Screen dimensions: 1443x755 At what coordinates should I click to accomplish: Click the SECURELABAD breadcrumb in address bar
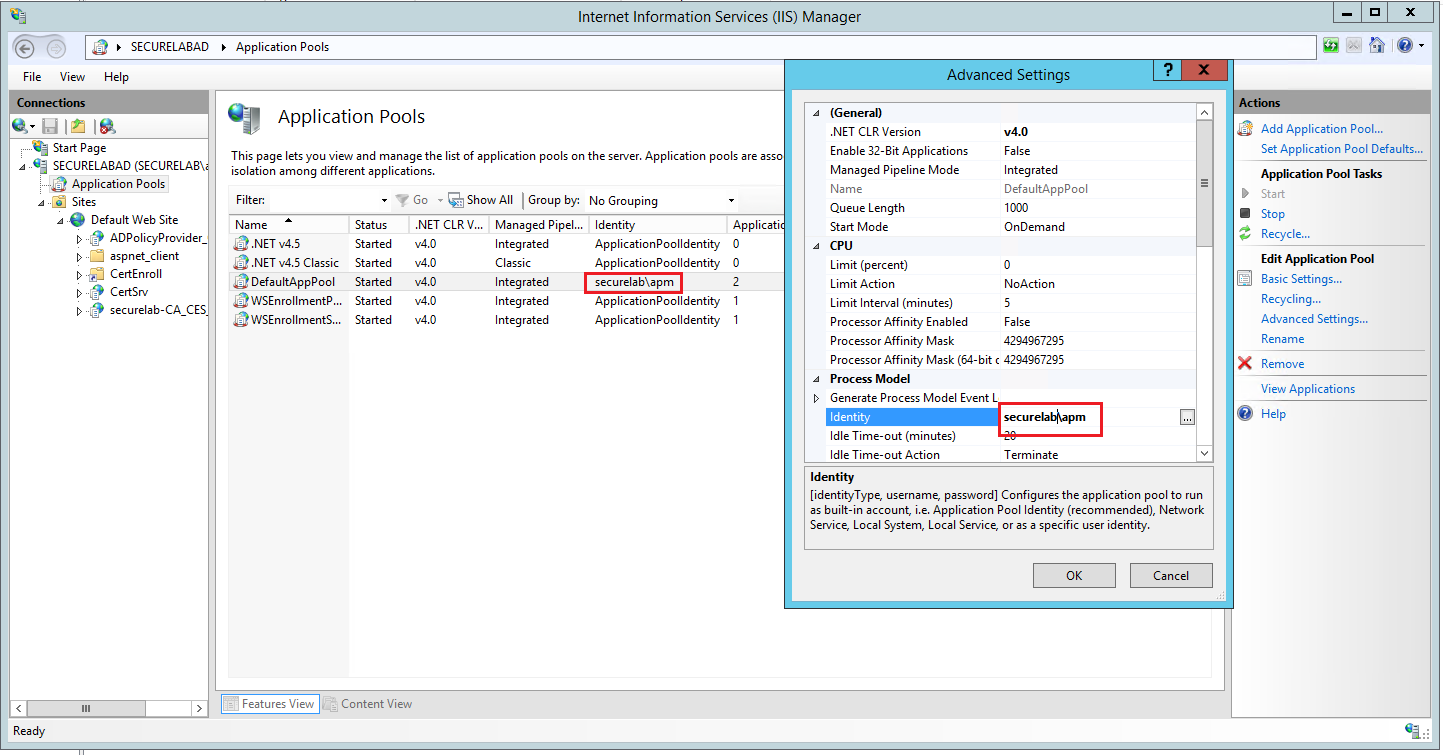[170, 47]
